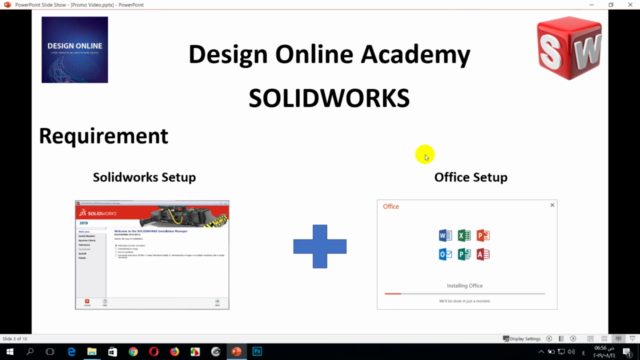Click the 'Slide 3 of 10' status indicator

pos(15,339)
